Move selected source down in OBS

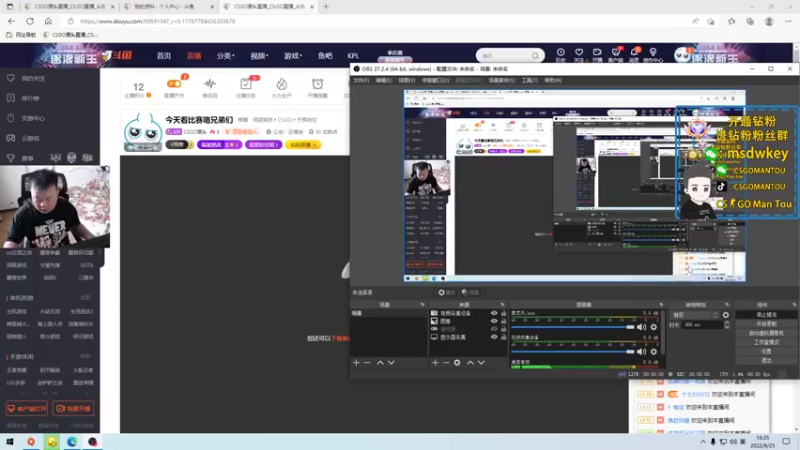pyautogui.click(x=481, y=362)
